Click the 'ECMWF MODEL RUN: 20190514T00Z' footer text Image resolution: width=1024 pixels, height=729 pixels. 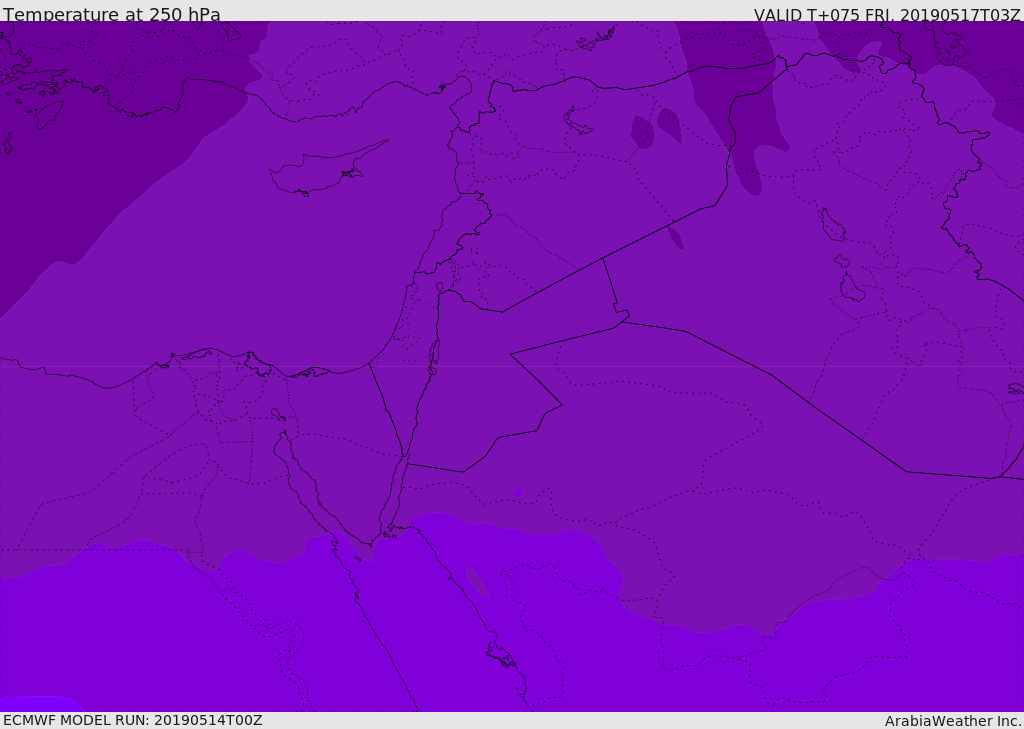coord(133,720)
